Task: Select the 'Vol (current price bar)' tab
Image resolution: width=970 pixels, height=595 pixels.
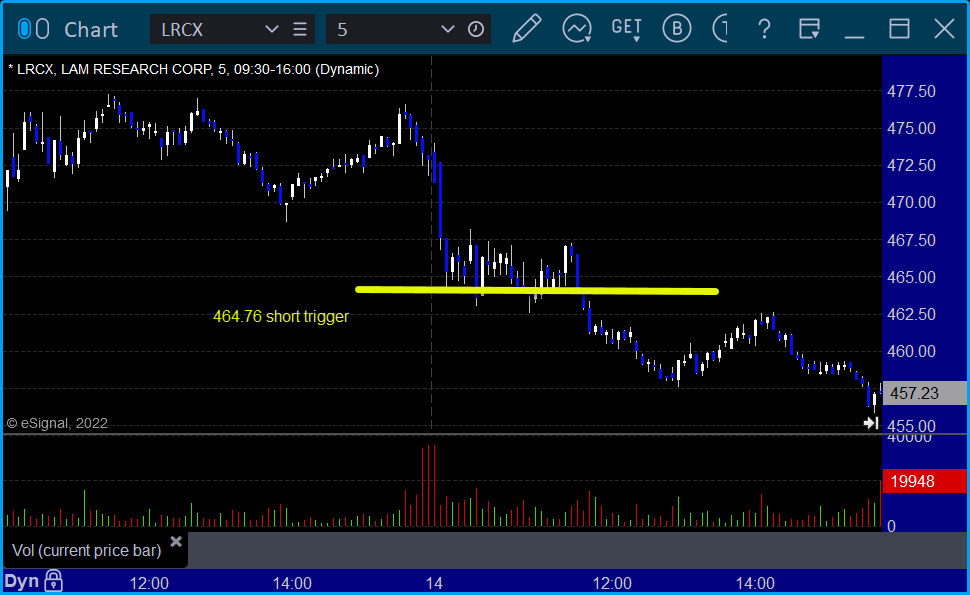Action: (x=87, y=550)
